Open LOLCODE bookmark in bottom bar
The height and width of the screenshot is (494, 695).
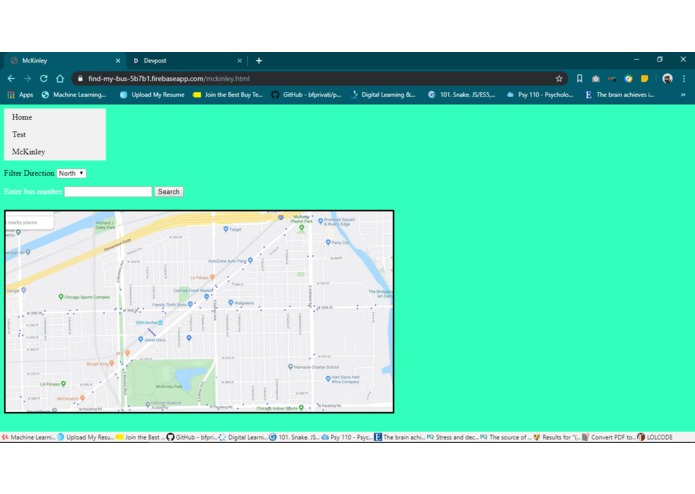point(655,437)
